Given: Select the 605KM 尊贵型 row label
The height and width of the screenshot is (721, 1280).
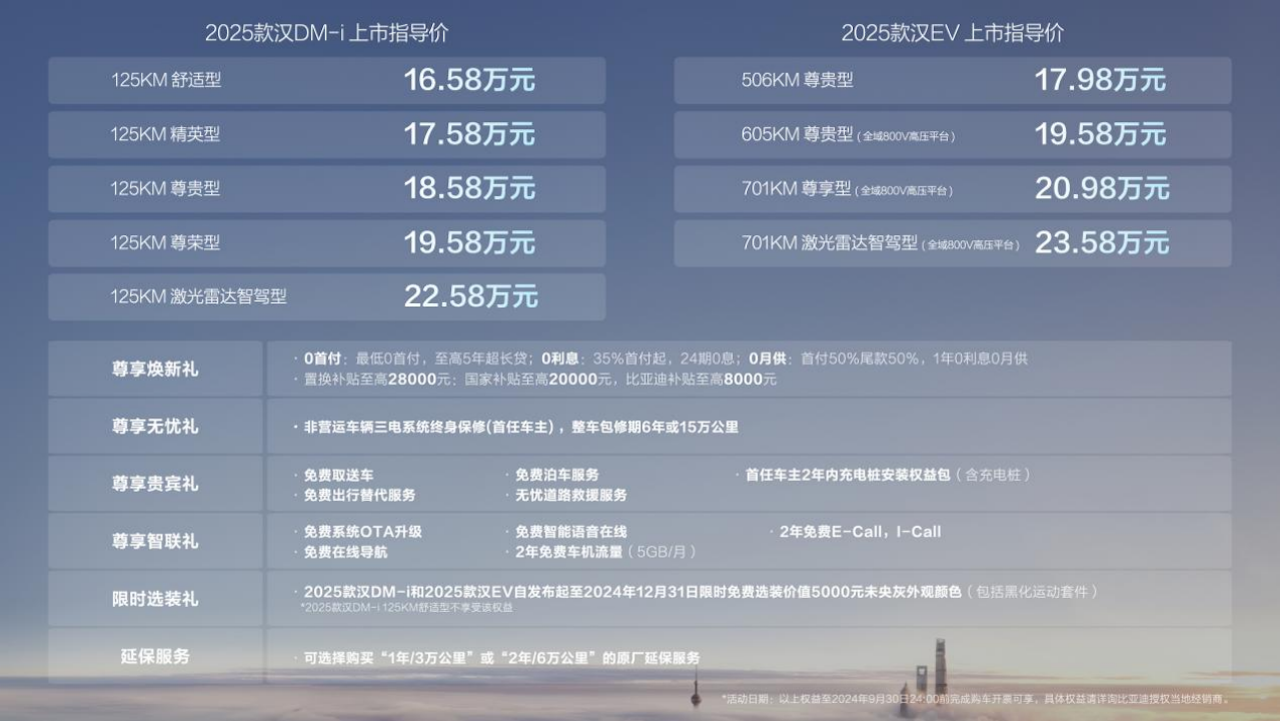Looking at the screenshot, I should 848,134.
